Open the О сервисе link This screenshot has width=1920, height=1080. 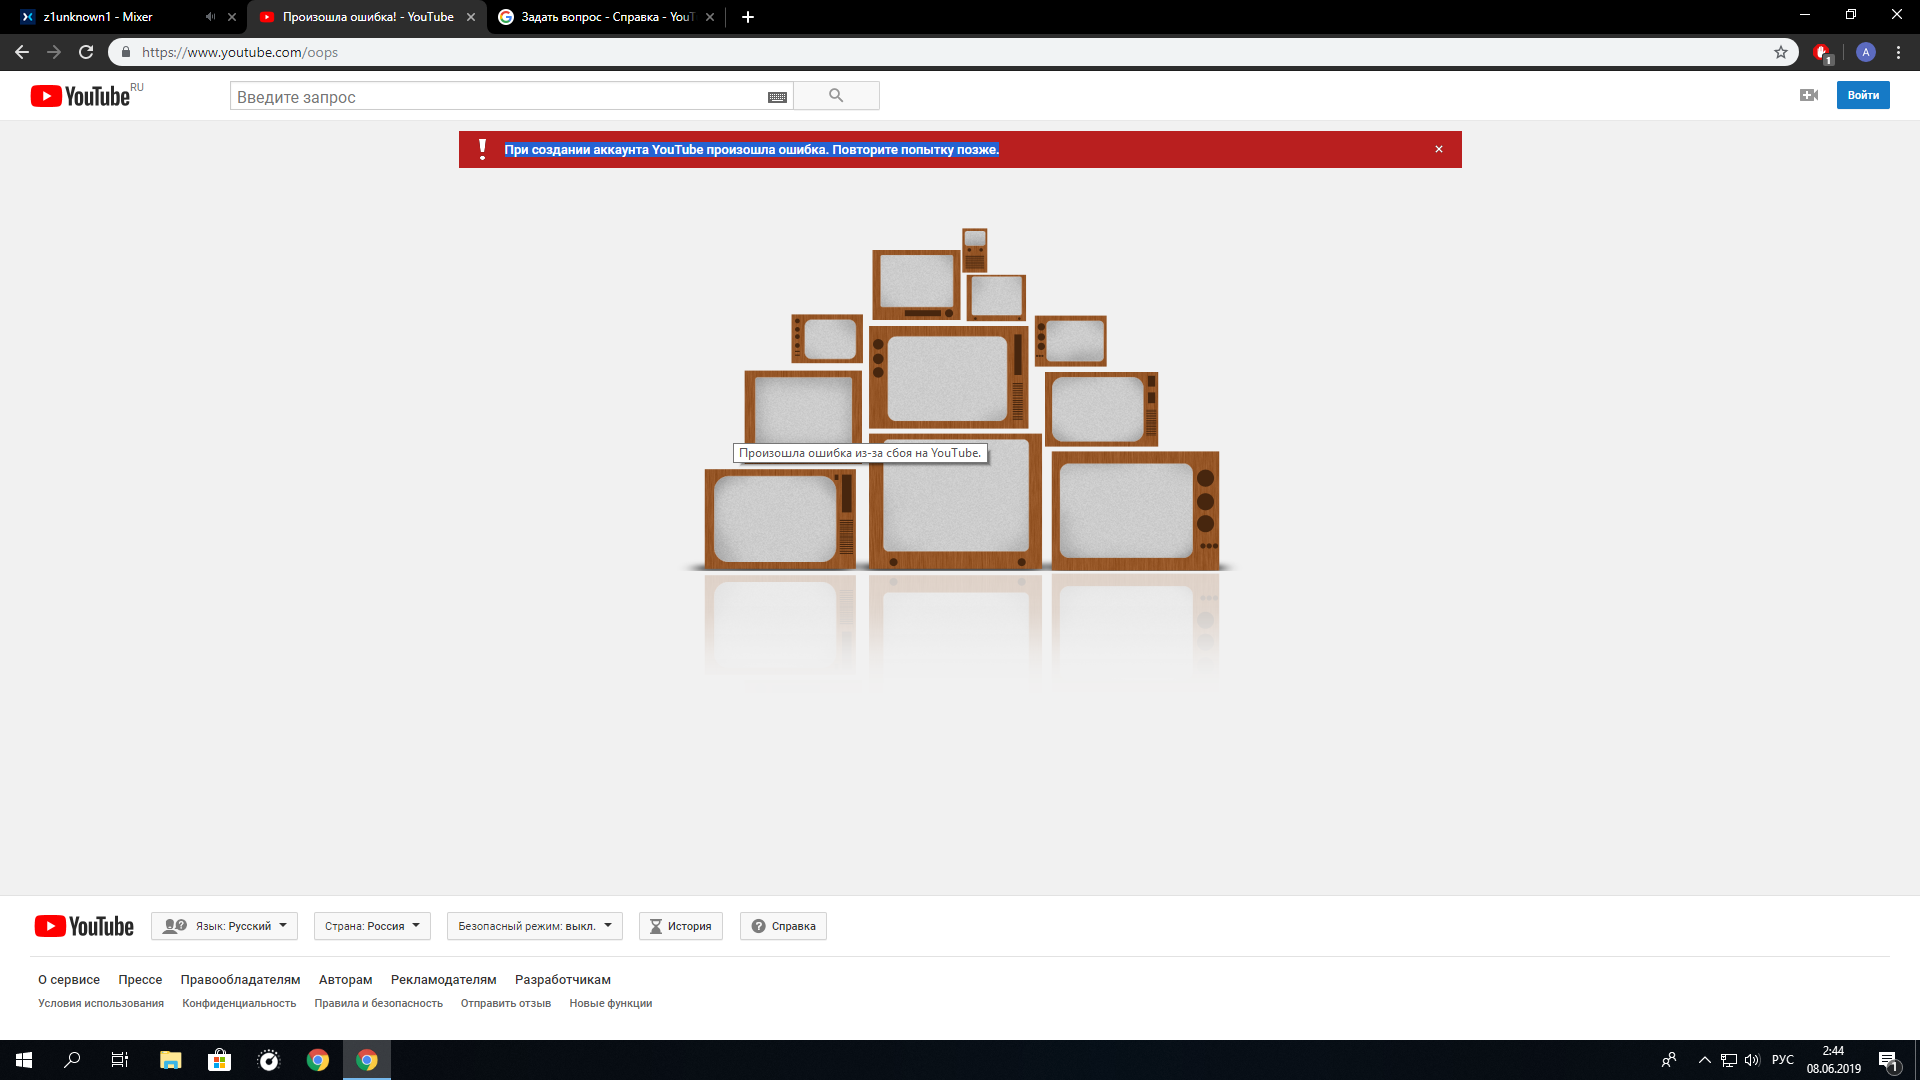click(69, 980)
